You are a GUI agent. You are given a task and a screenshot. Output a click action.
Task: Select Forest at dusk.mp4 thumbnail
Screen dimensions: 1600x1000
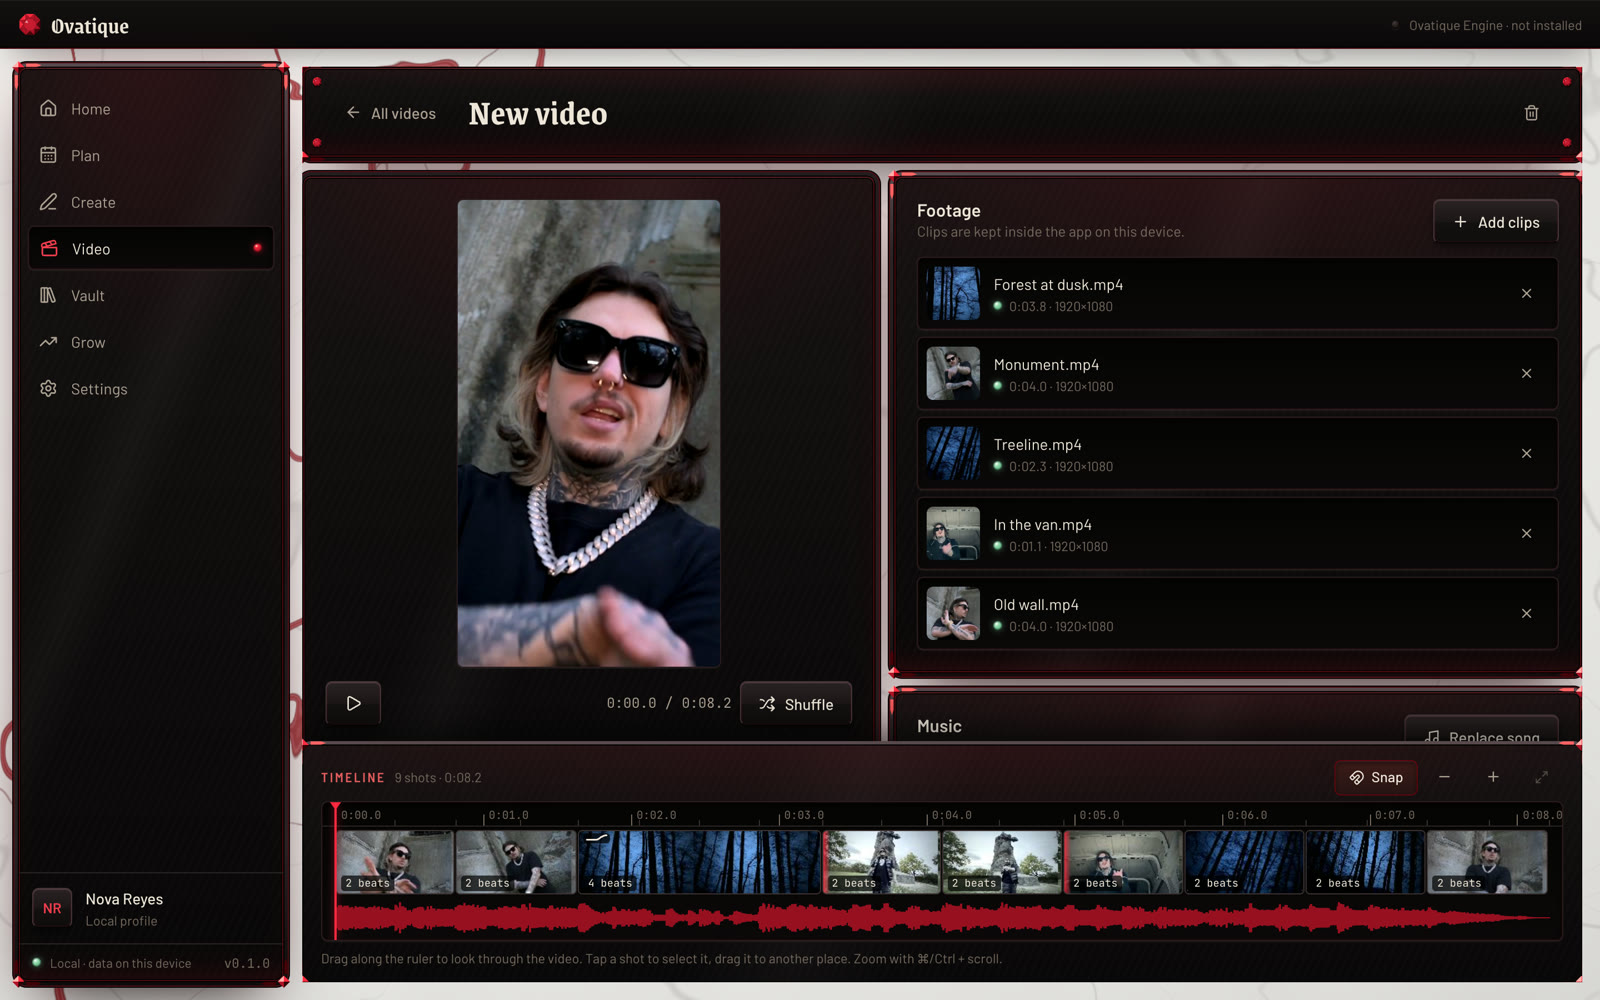953,293
